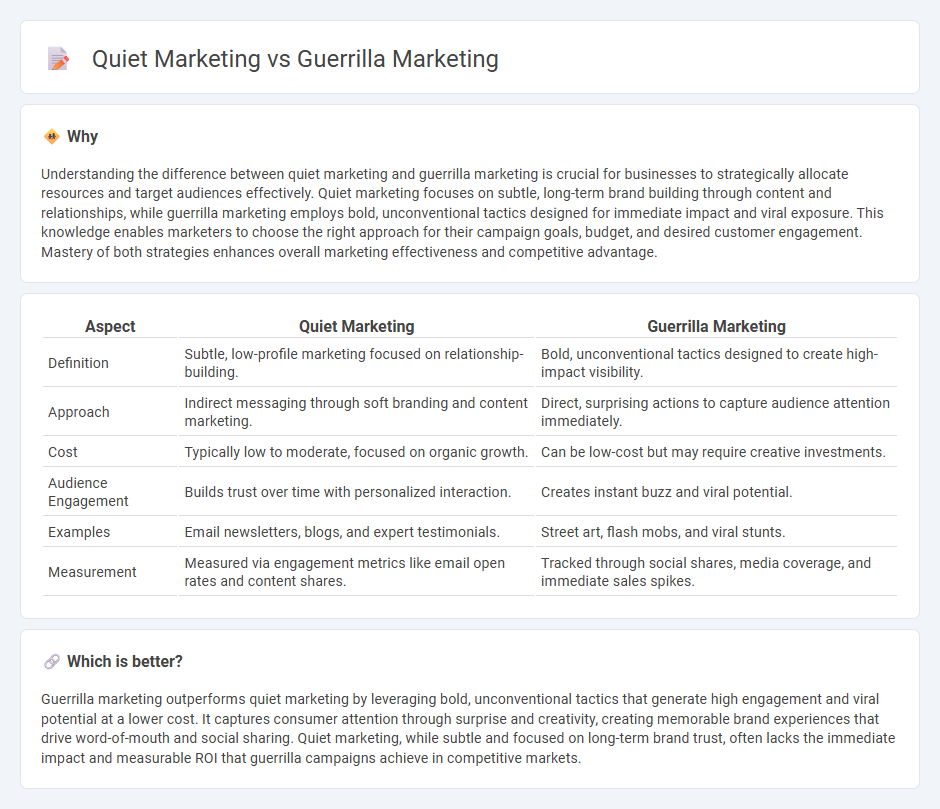Click the Aspect column header
The height and width of the screenshot is (809, 940).
click(x=110, y=326)
